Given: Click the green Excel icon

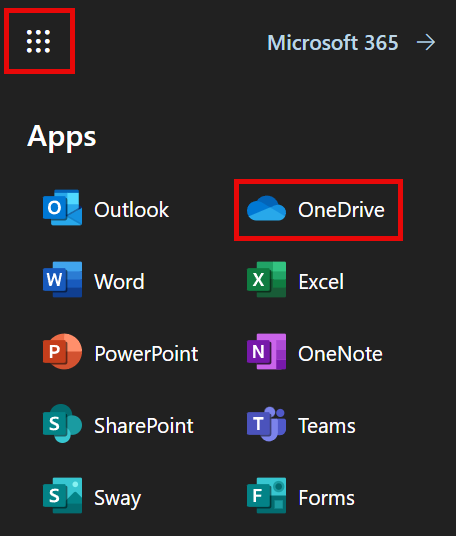Looking at the screenshot, I should 266,279.
